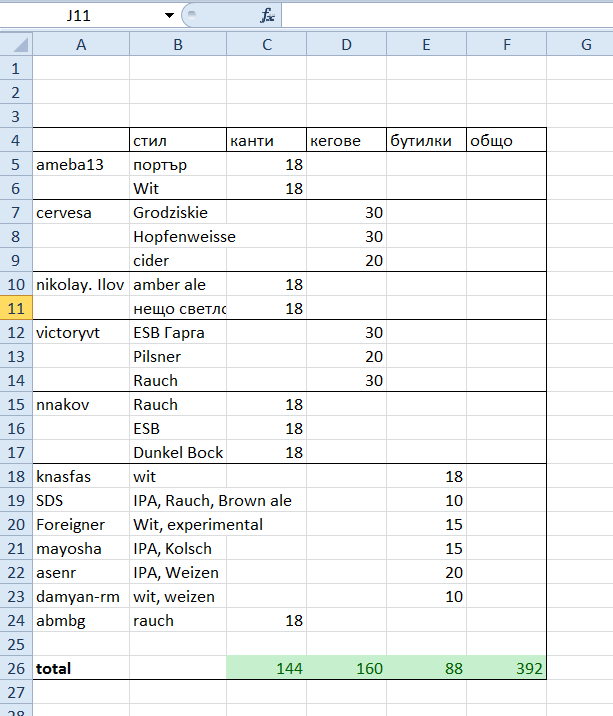Select row 26 header

click(16, 668)
